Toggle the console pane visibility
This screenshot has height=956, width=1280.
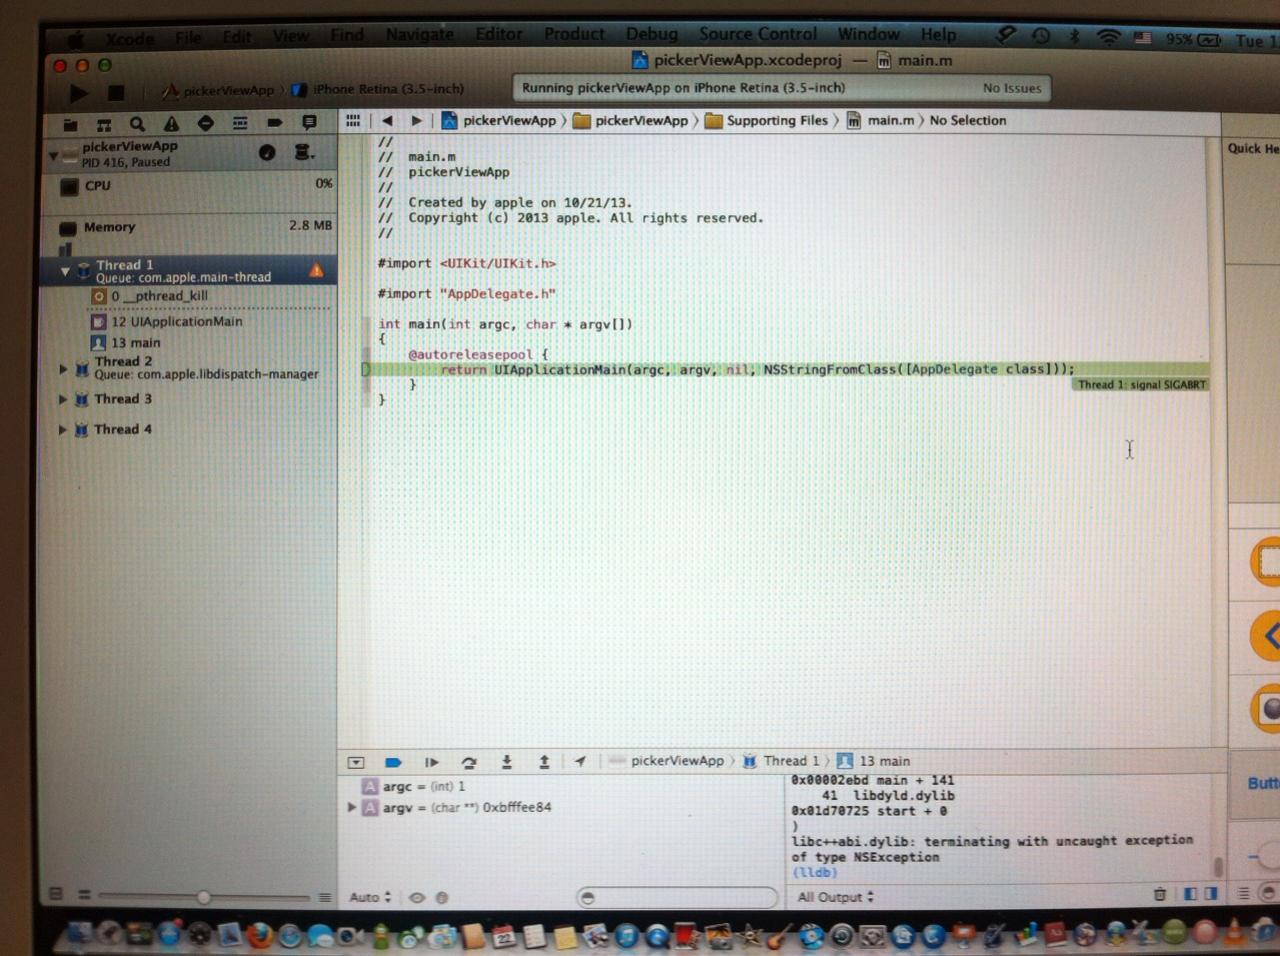point(1210,893)
